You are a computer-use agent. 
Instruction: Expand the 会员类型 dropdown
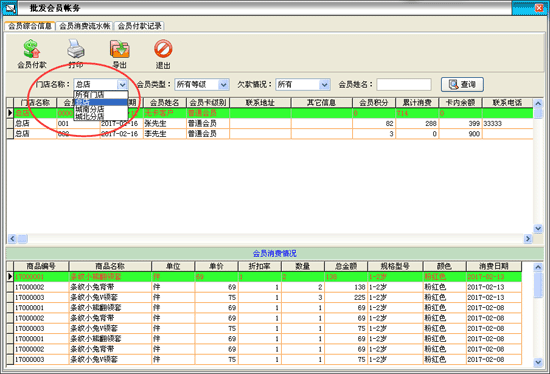pos(224,85)
